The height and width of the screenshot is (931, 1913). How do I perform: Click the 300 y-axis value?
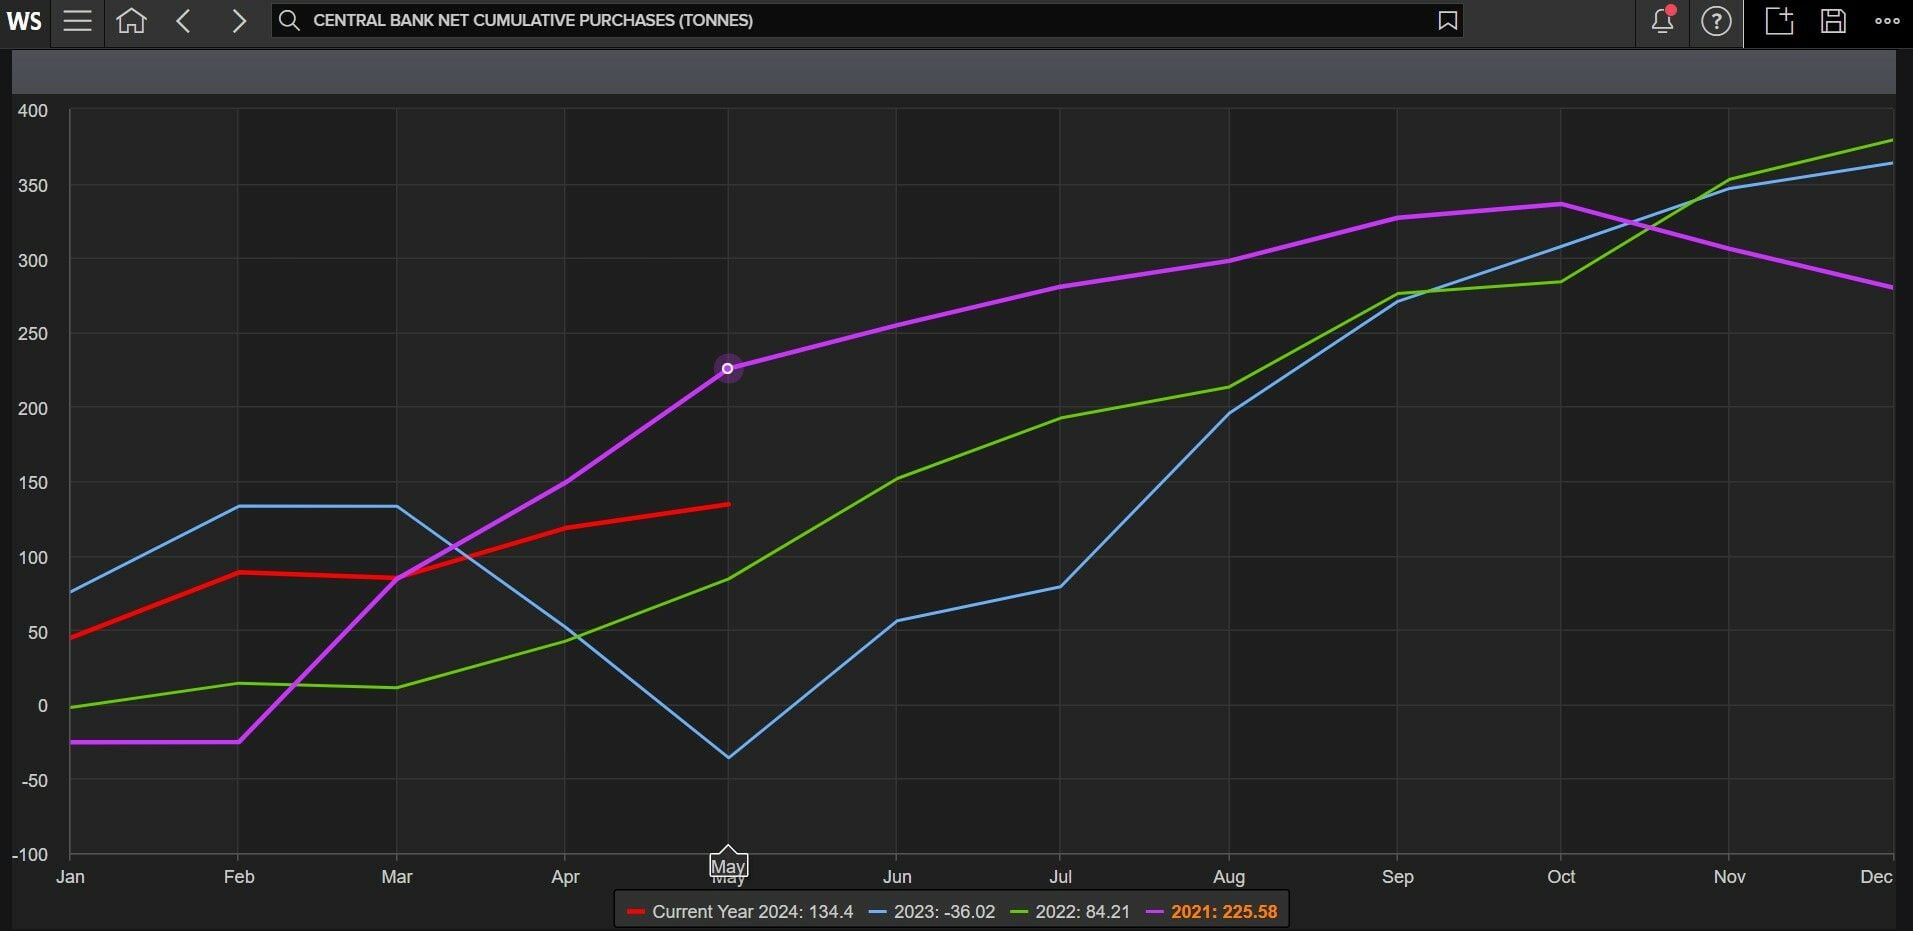tap(33, 260)
